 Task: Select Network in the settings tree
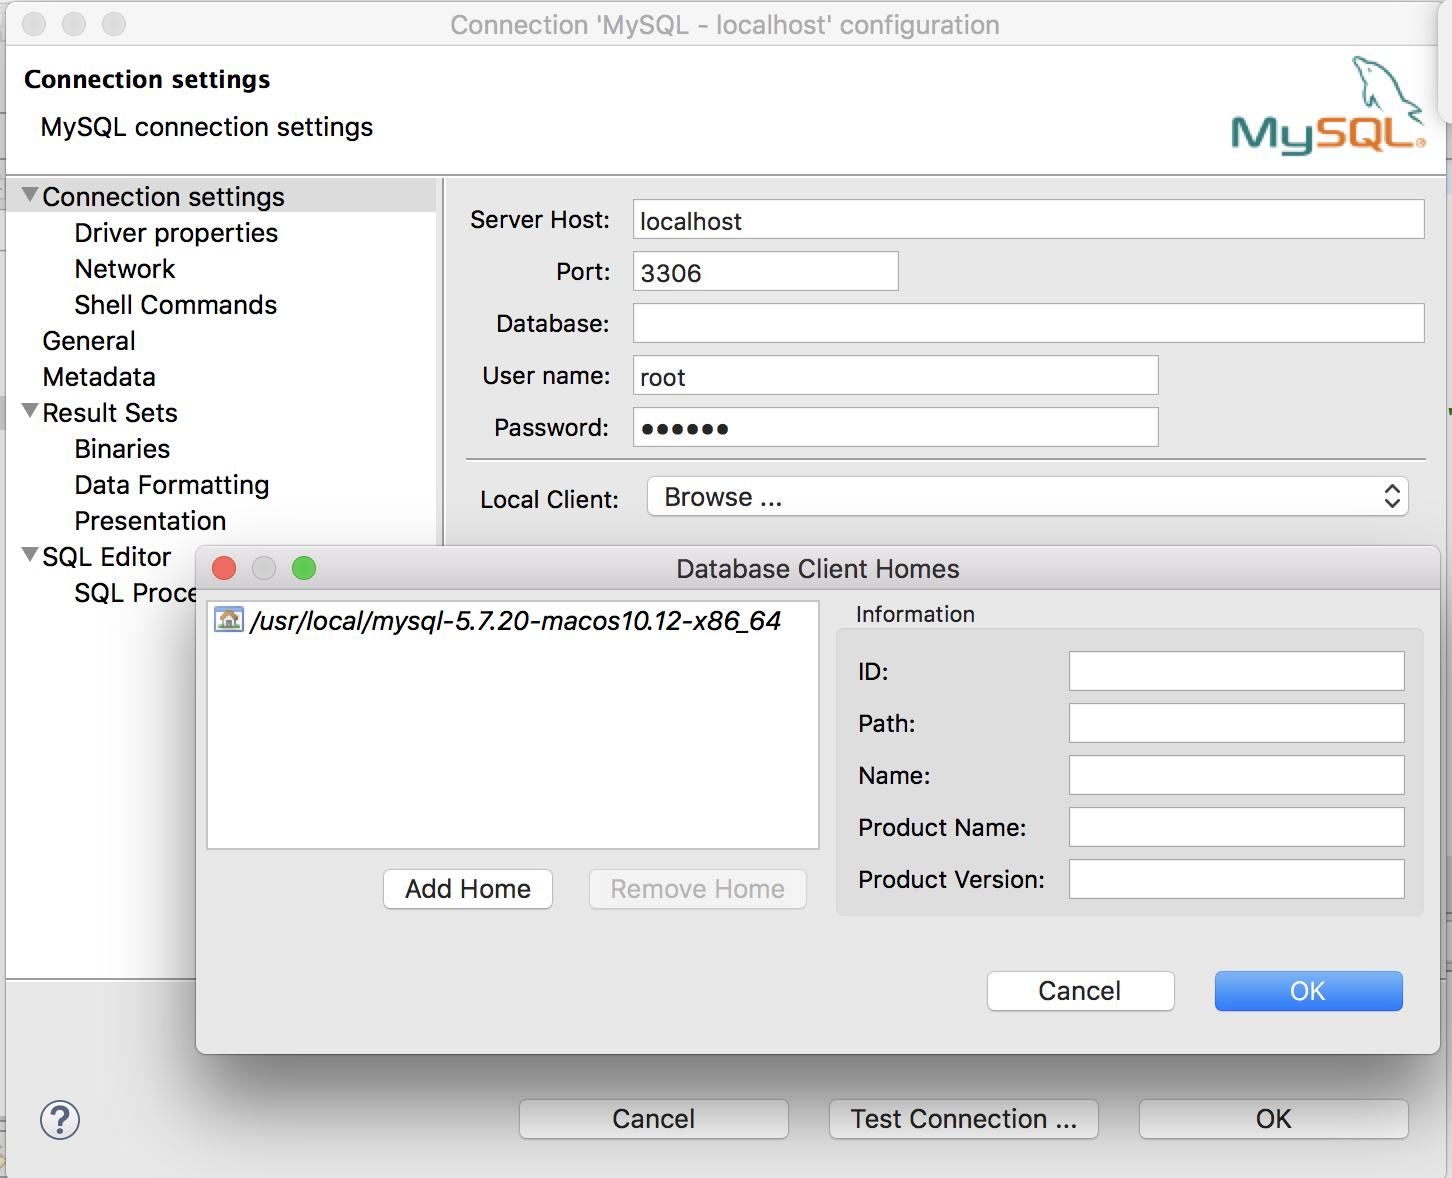[125, 269]
